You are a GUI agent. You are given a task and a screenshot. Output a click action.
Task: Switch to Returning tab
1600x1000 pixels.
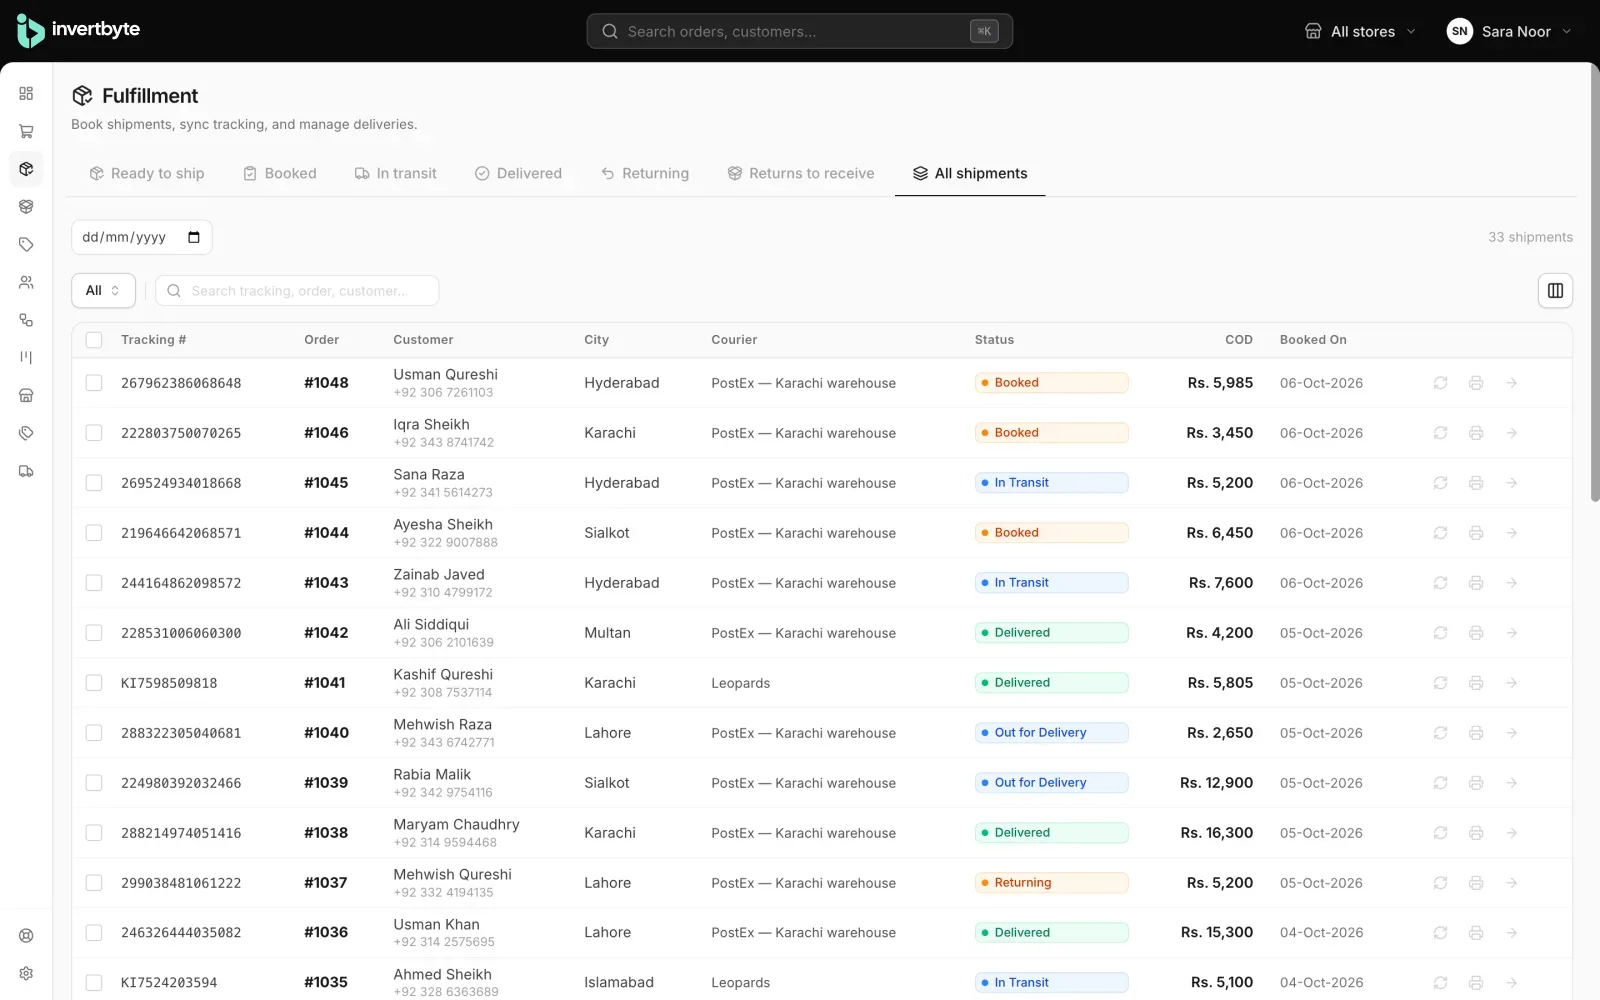(645, 173)
